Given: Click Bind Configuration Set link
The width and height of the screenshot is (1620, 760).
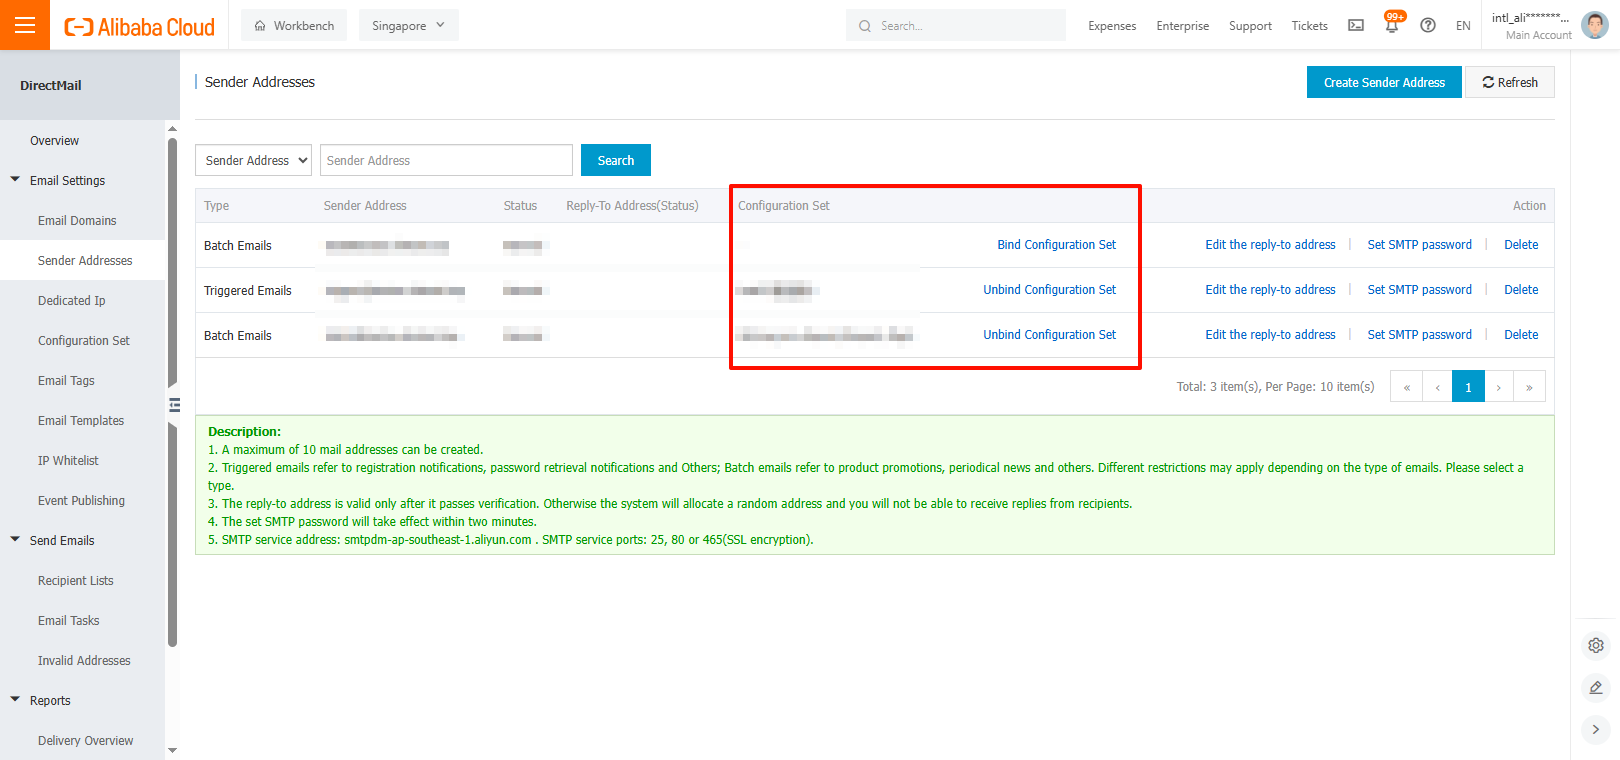Looking at the screenshot, I should coord(1056,244).
